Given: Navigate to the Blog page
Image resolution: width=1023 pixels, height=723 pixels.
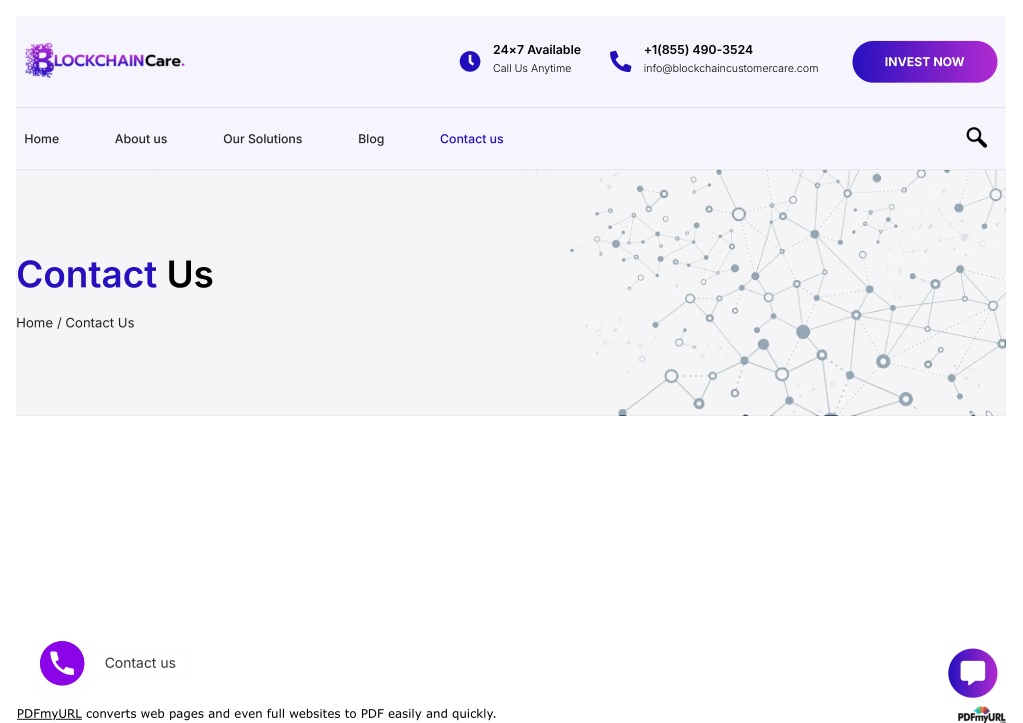Looking at the screenshot, I should pyautogui.click(x=371, y=139).
